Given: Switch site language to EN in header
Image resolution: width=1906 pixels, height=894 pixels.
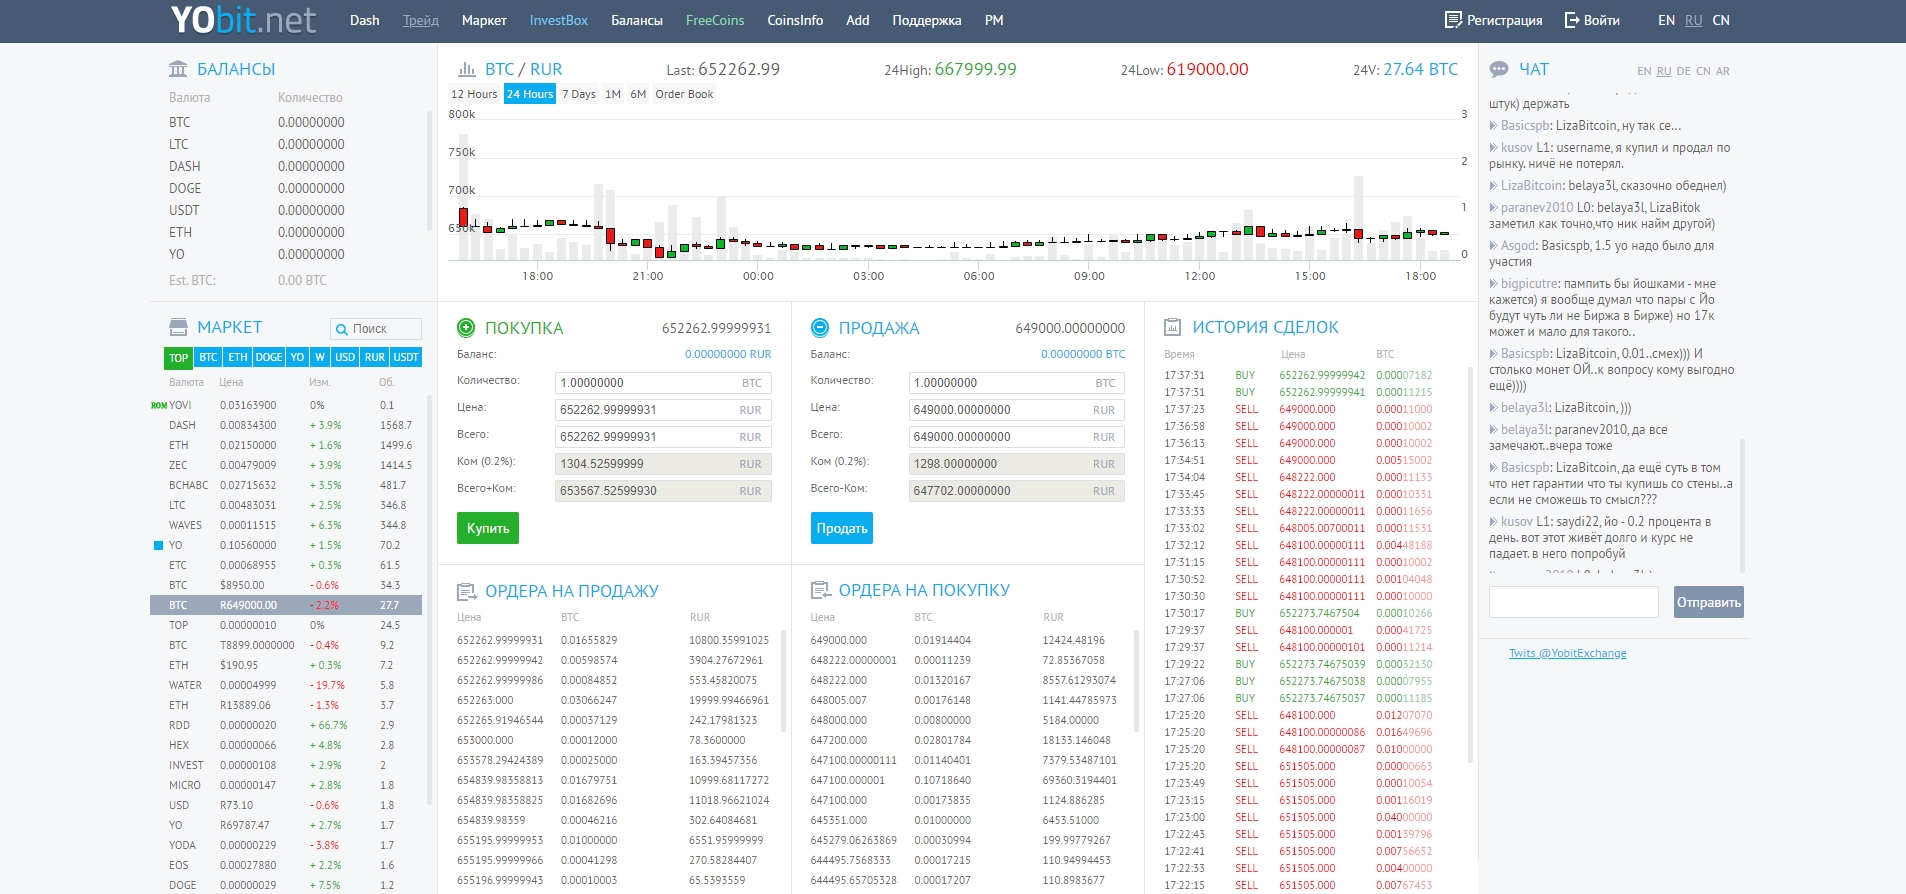Looking at the screenshot, I should [1666, 20].
